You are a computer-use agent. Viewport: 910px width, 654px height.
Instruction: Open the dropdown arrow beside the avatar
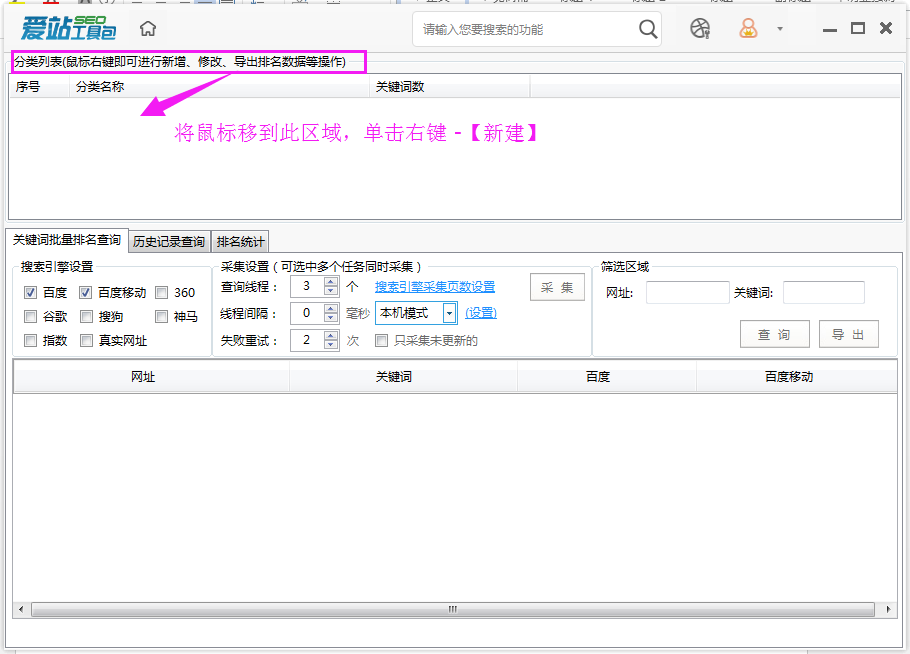pyautogui.click(x=779, y=29)
